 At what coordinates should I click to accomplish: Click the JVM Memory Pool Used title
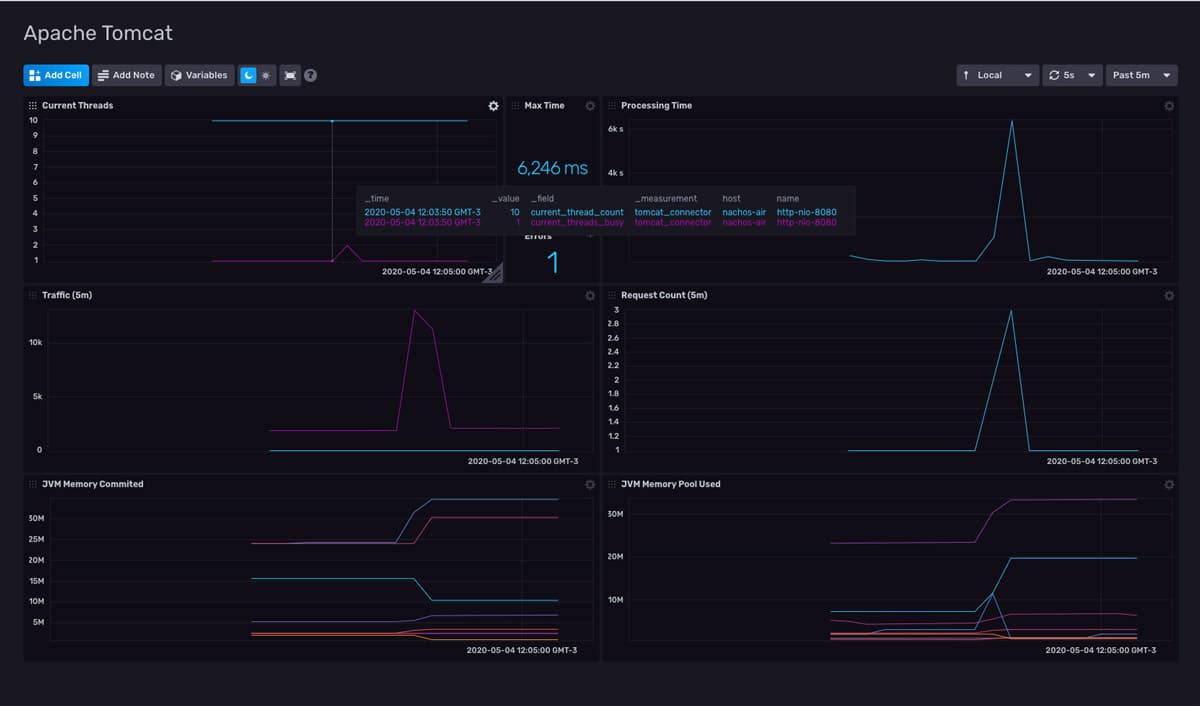click(x=670, y=484)
